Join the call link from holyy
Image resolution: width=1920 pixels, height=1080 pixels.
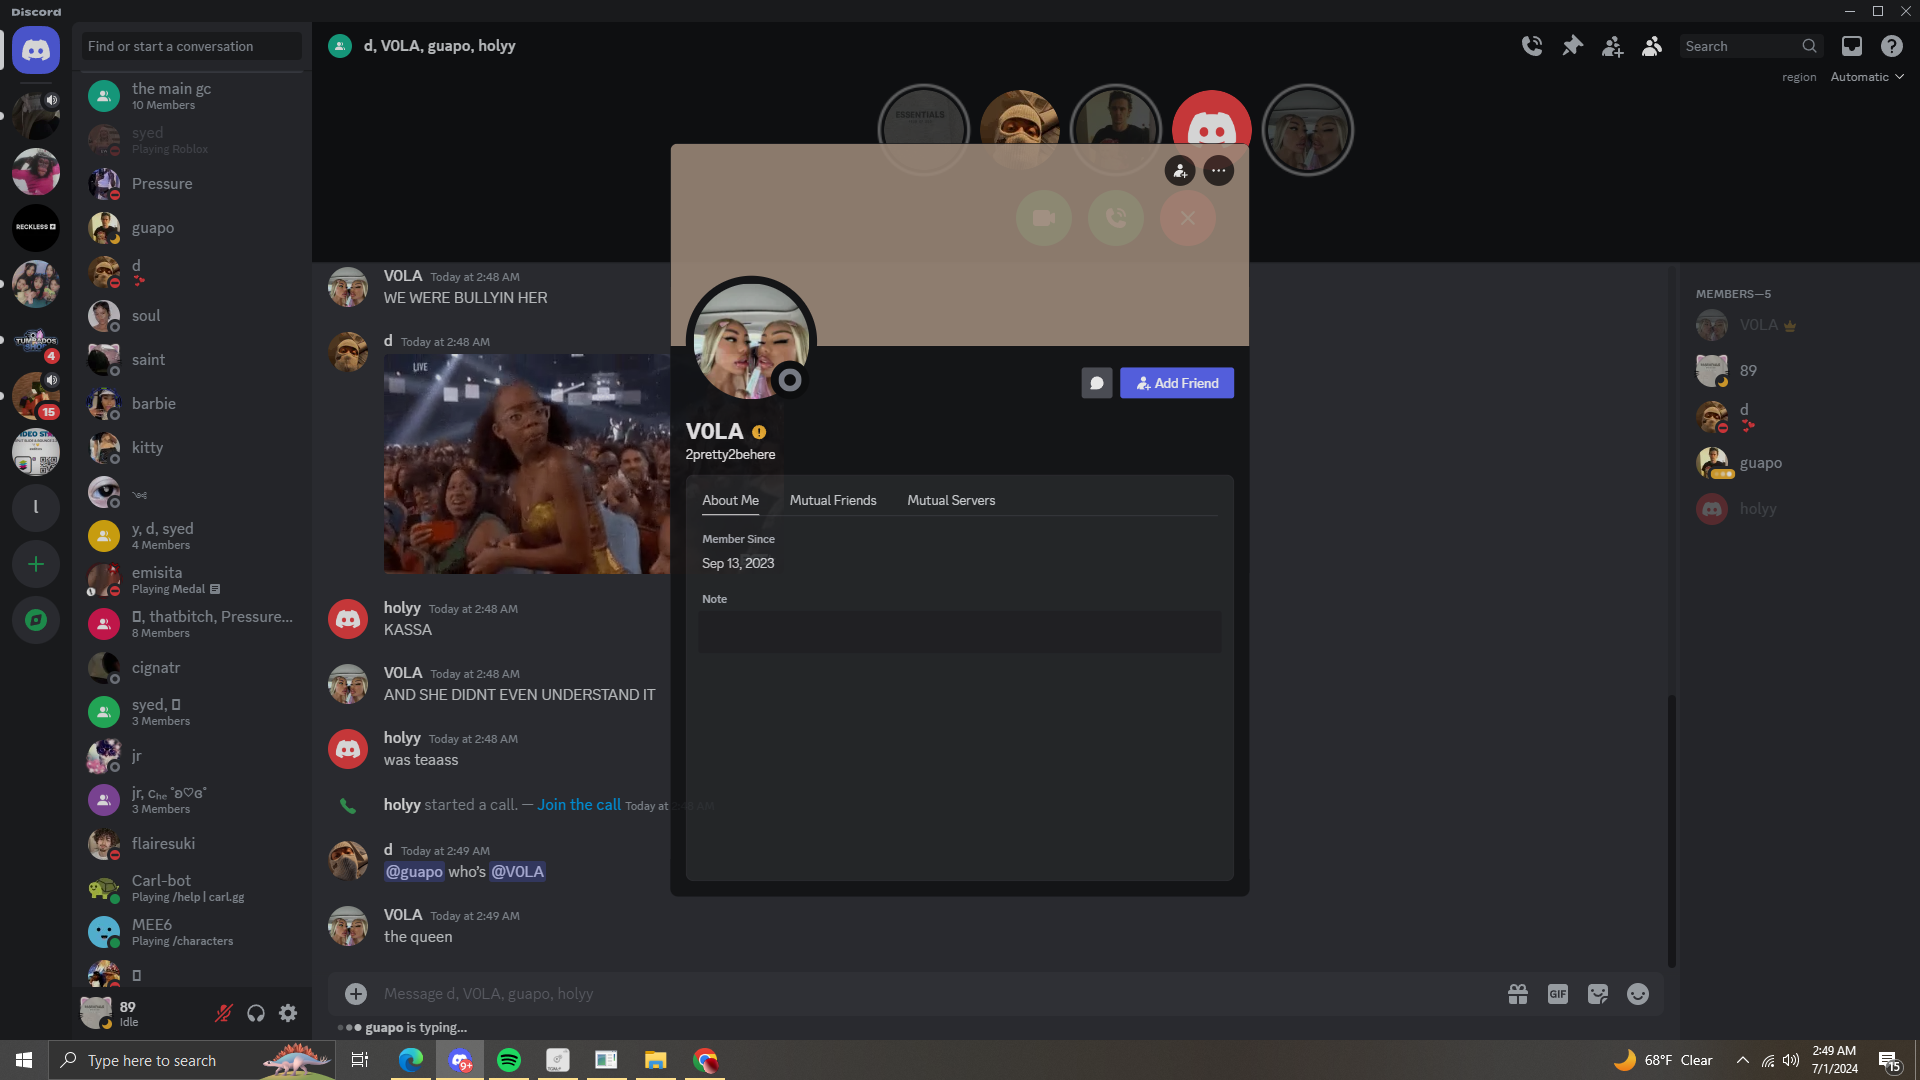pos(579,805)
